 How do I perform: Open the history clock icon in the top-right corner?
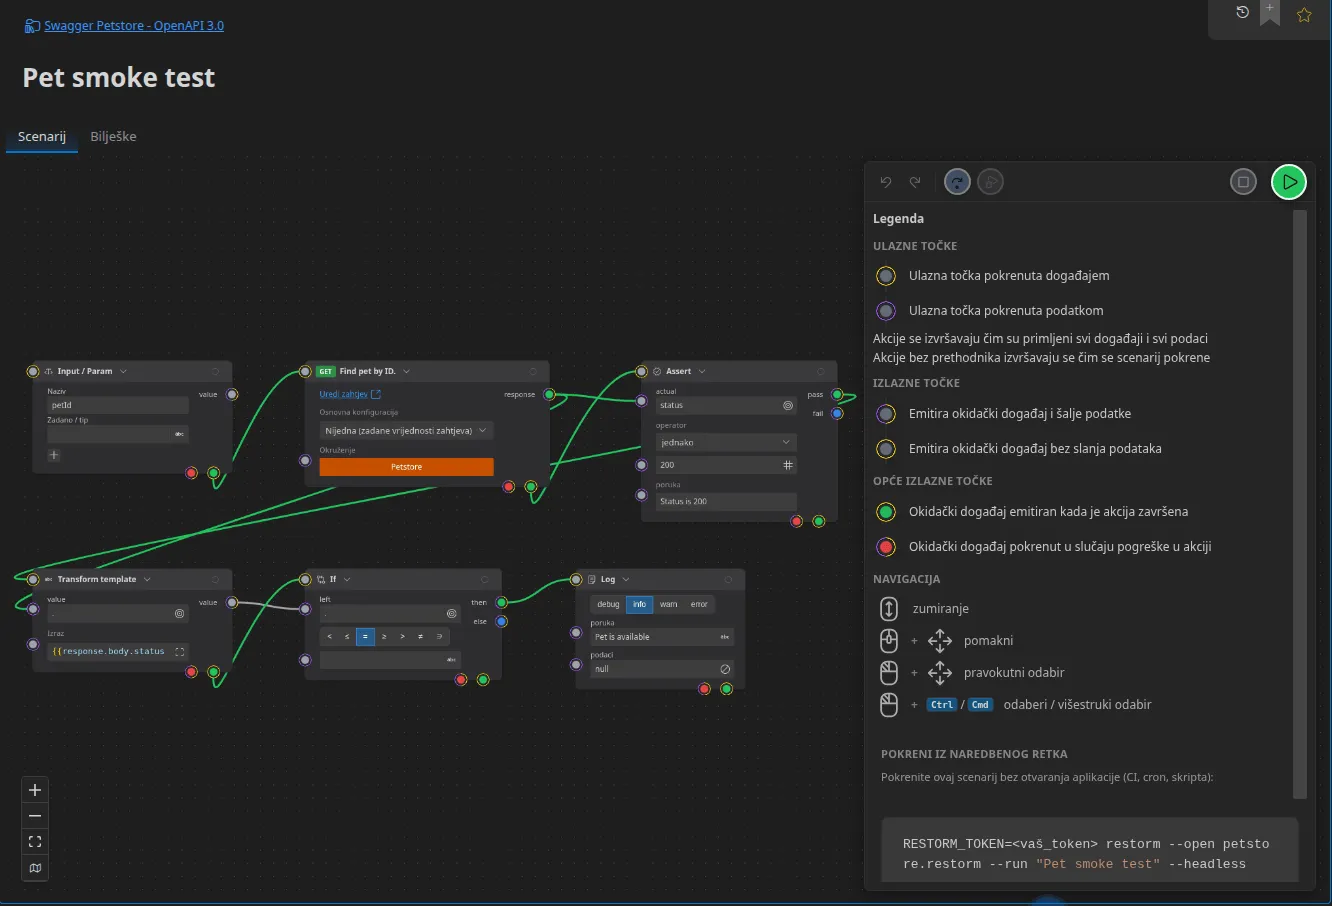(x=1242, y=12)
